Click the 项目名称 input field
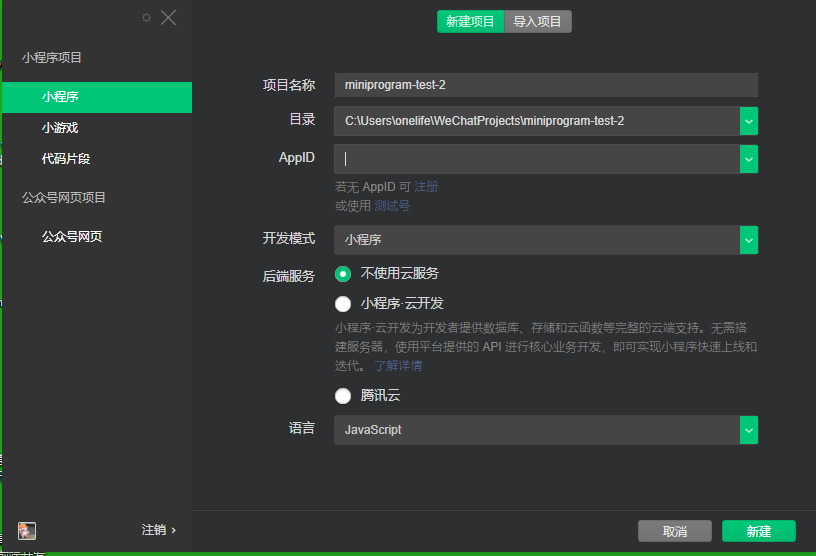Screen dimensions: 816x556 [x=546, y=85]
